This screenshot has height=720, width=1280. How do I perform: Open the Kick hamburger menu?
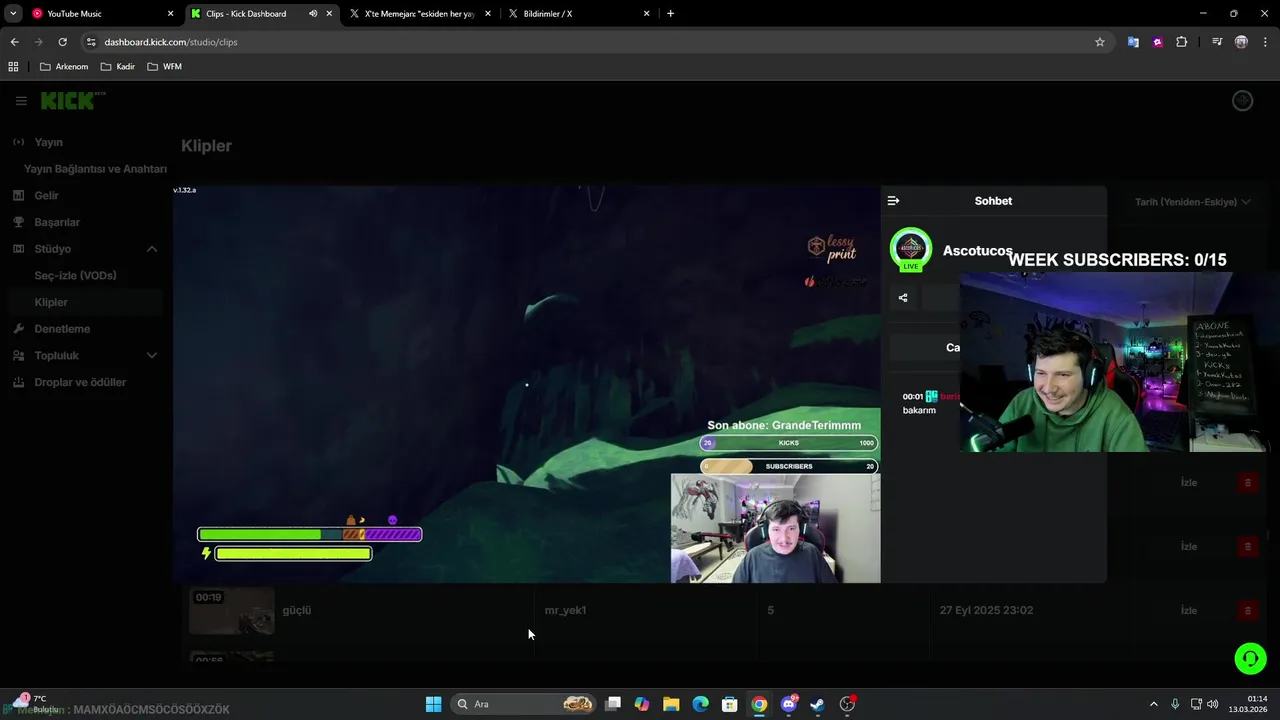(x=21, y=101)
